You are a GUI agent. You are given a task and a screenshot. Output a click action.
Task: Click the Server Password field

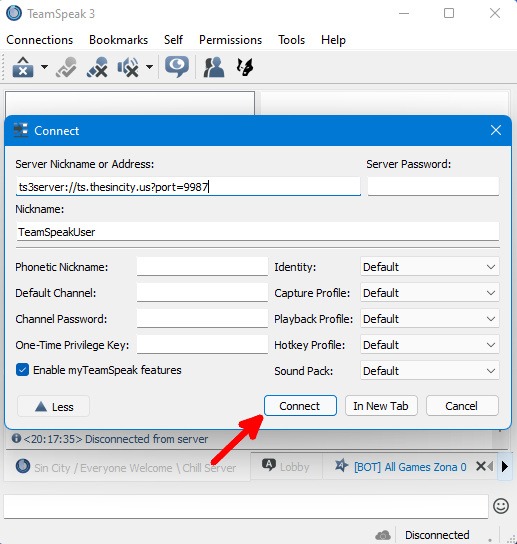click(x=433, y=187)
